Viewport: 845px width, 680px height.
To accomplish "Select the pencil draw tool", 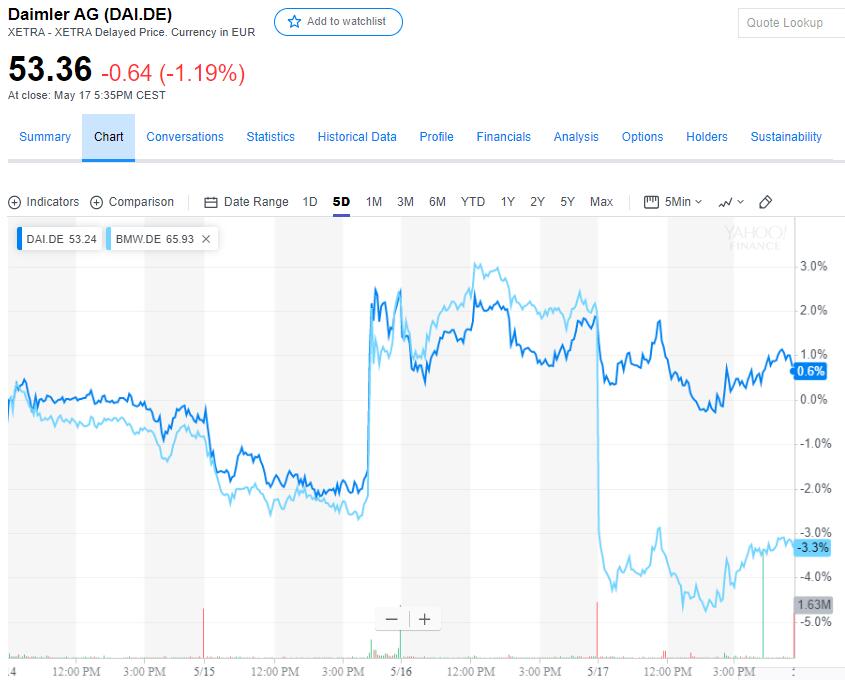I will point(766,202).
